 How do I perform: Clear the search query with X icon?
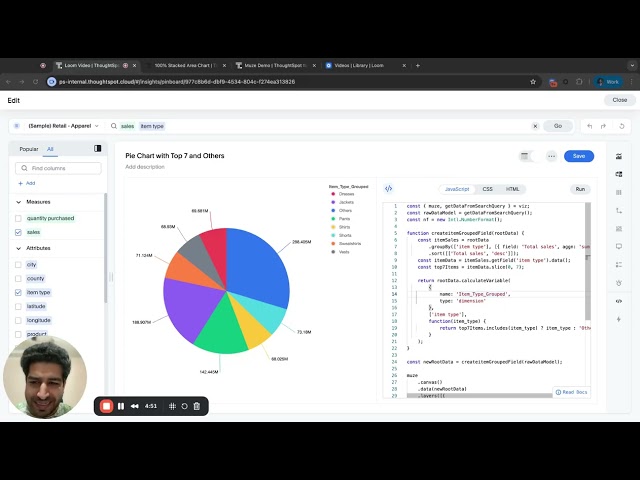tap(535, 126)
